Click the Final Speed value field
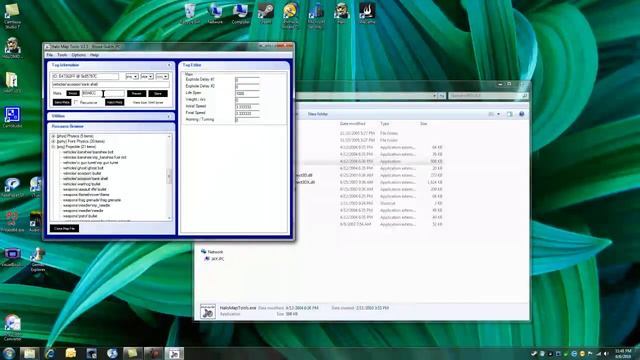The image size is (640, 360). 247,113
